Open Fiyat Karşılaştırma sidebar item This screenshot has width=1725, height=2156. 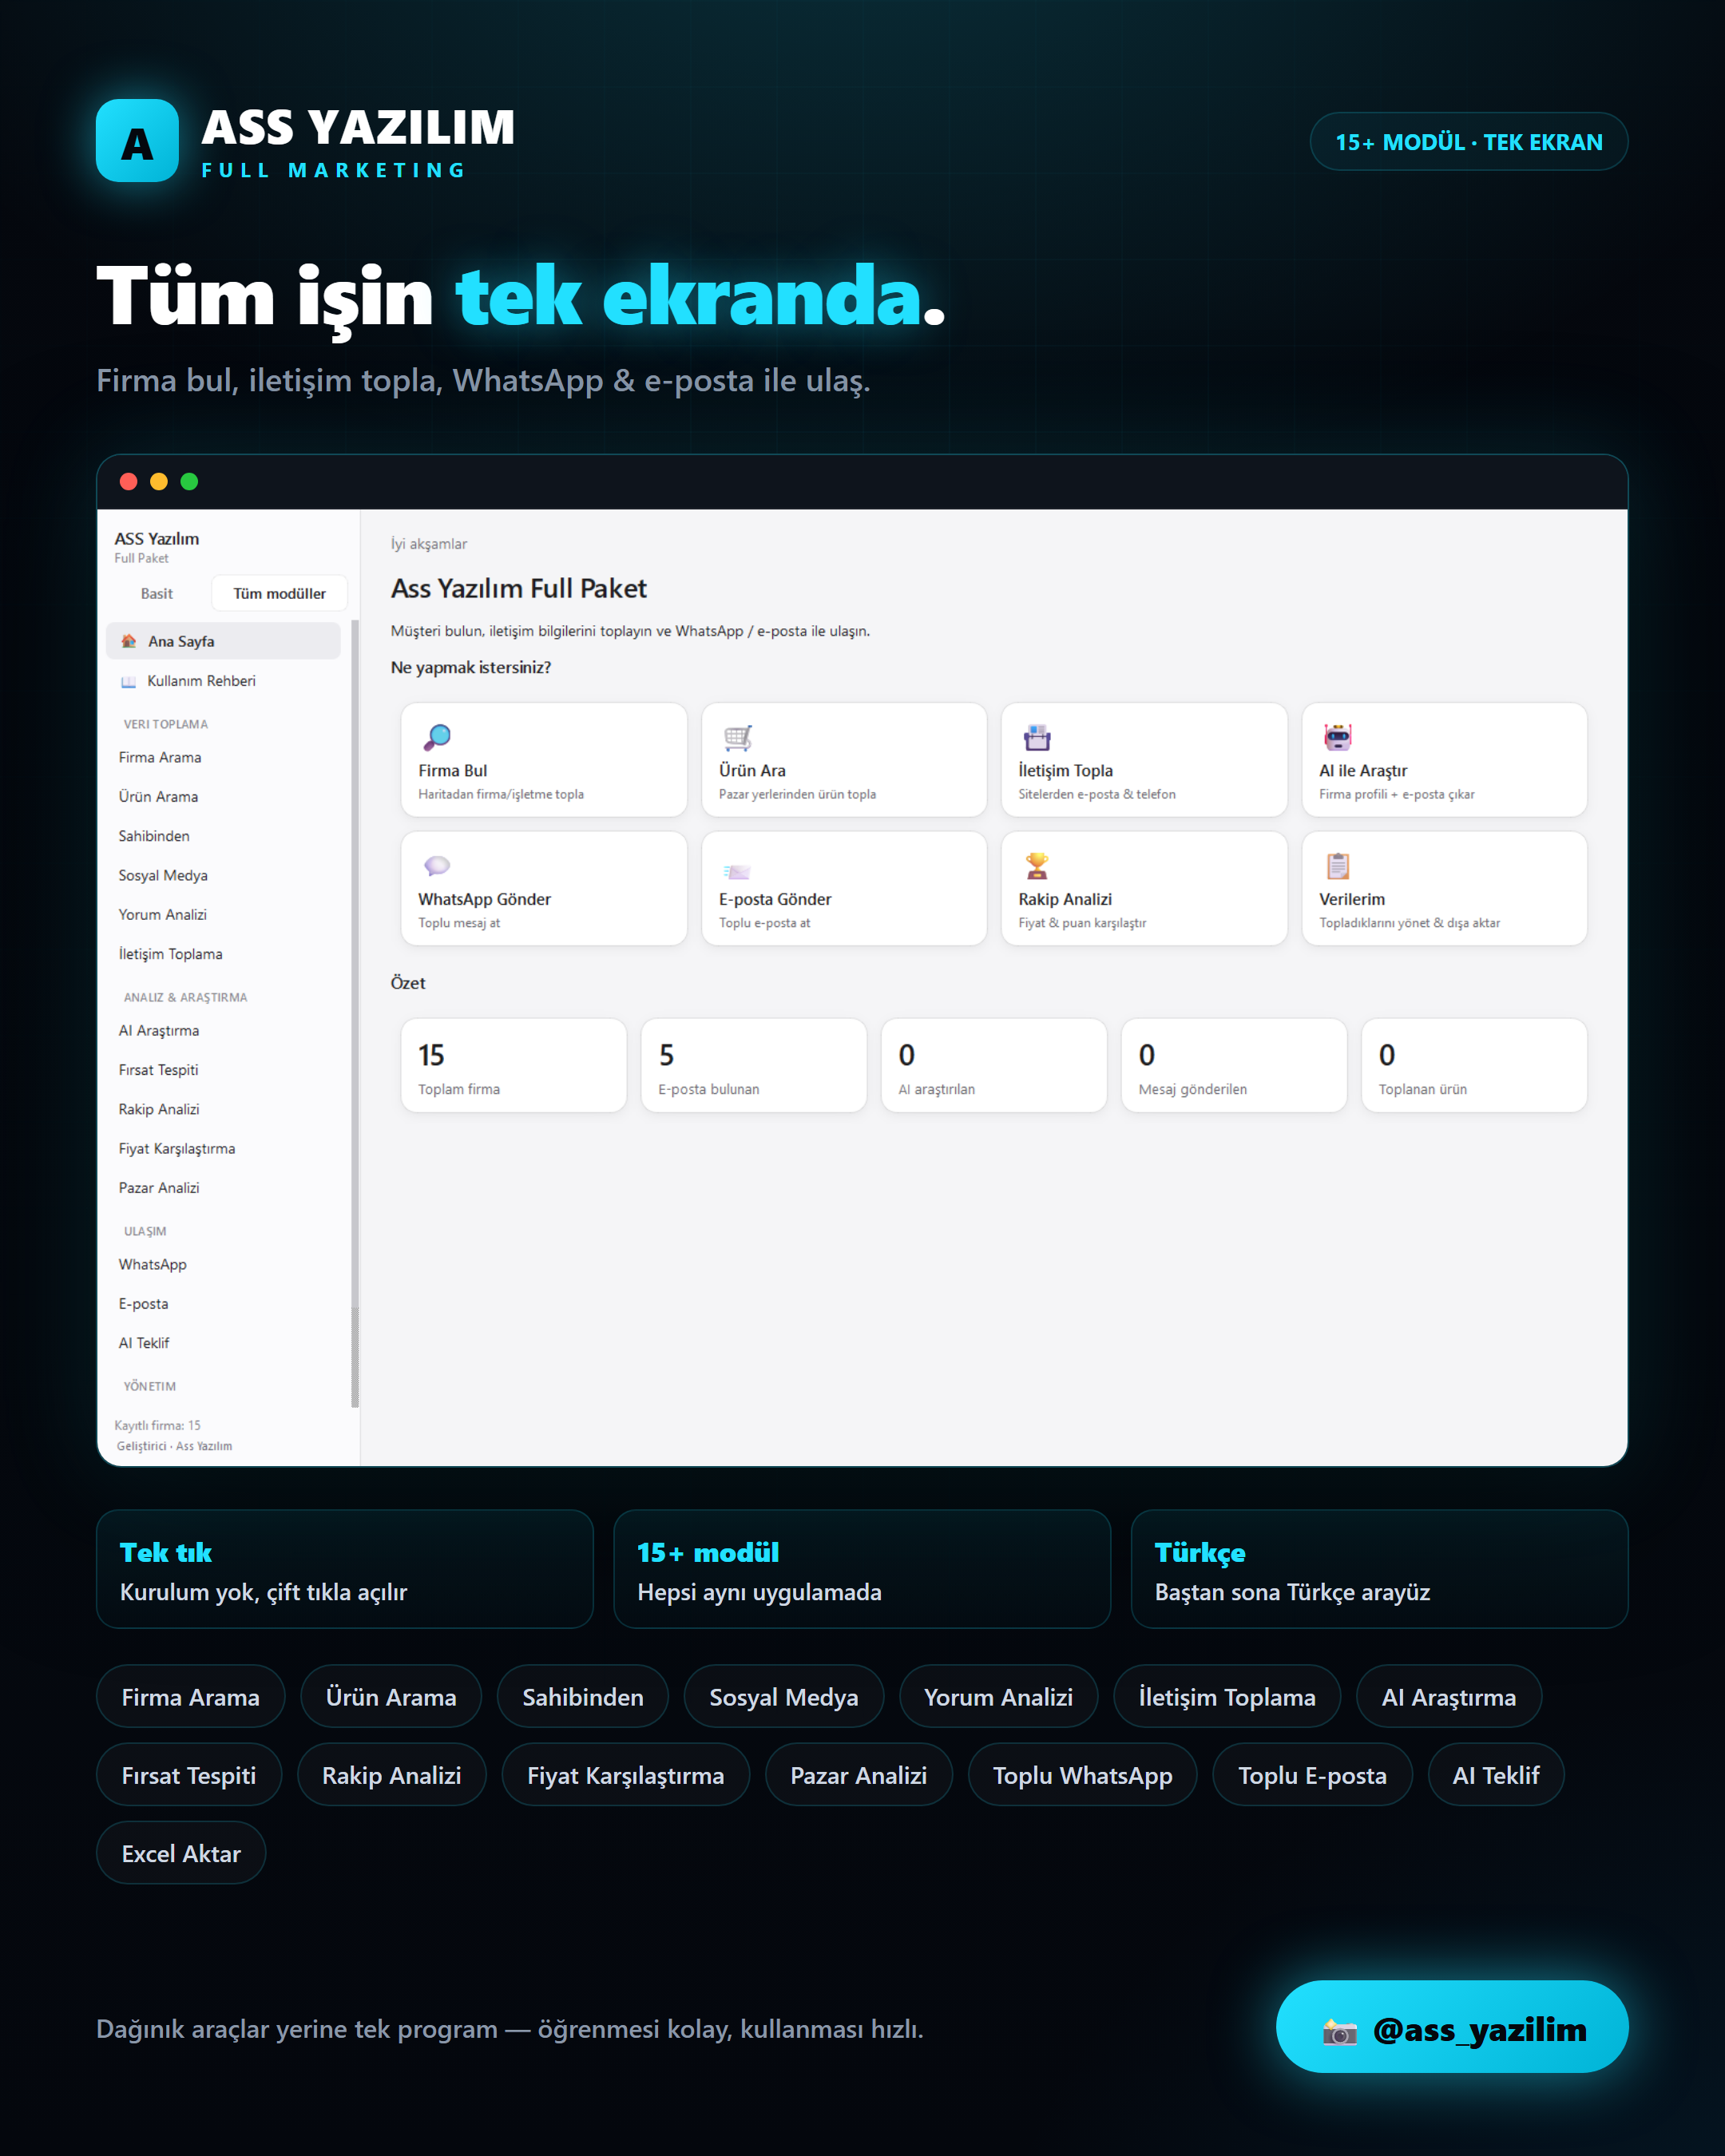point(177,1148)
